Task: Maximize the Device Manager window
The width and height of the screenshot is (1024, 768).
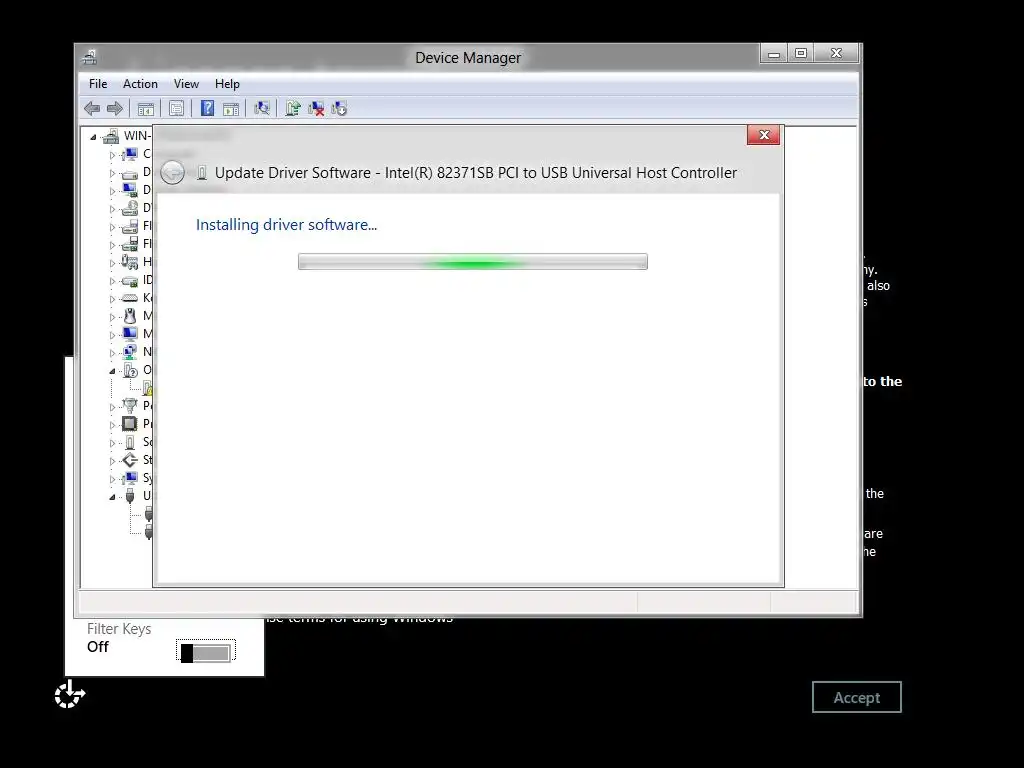Action: 801,54
